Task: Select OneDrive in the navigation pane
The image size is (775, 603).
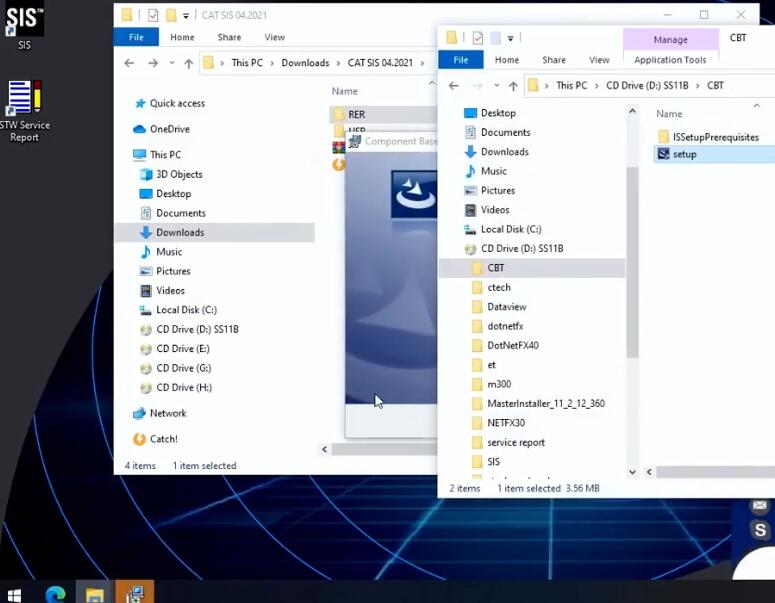Action: pos(170,129)
